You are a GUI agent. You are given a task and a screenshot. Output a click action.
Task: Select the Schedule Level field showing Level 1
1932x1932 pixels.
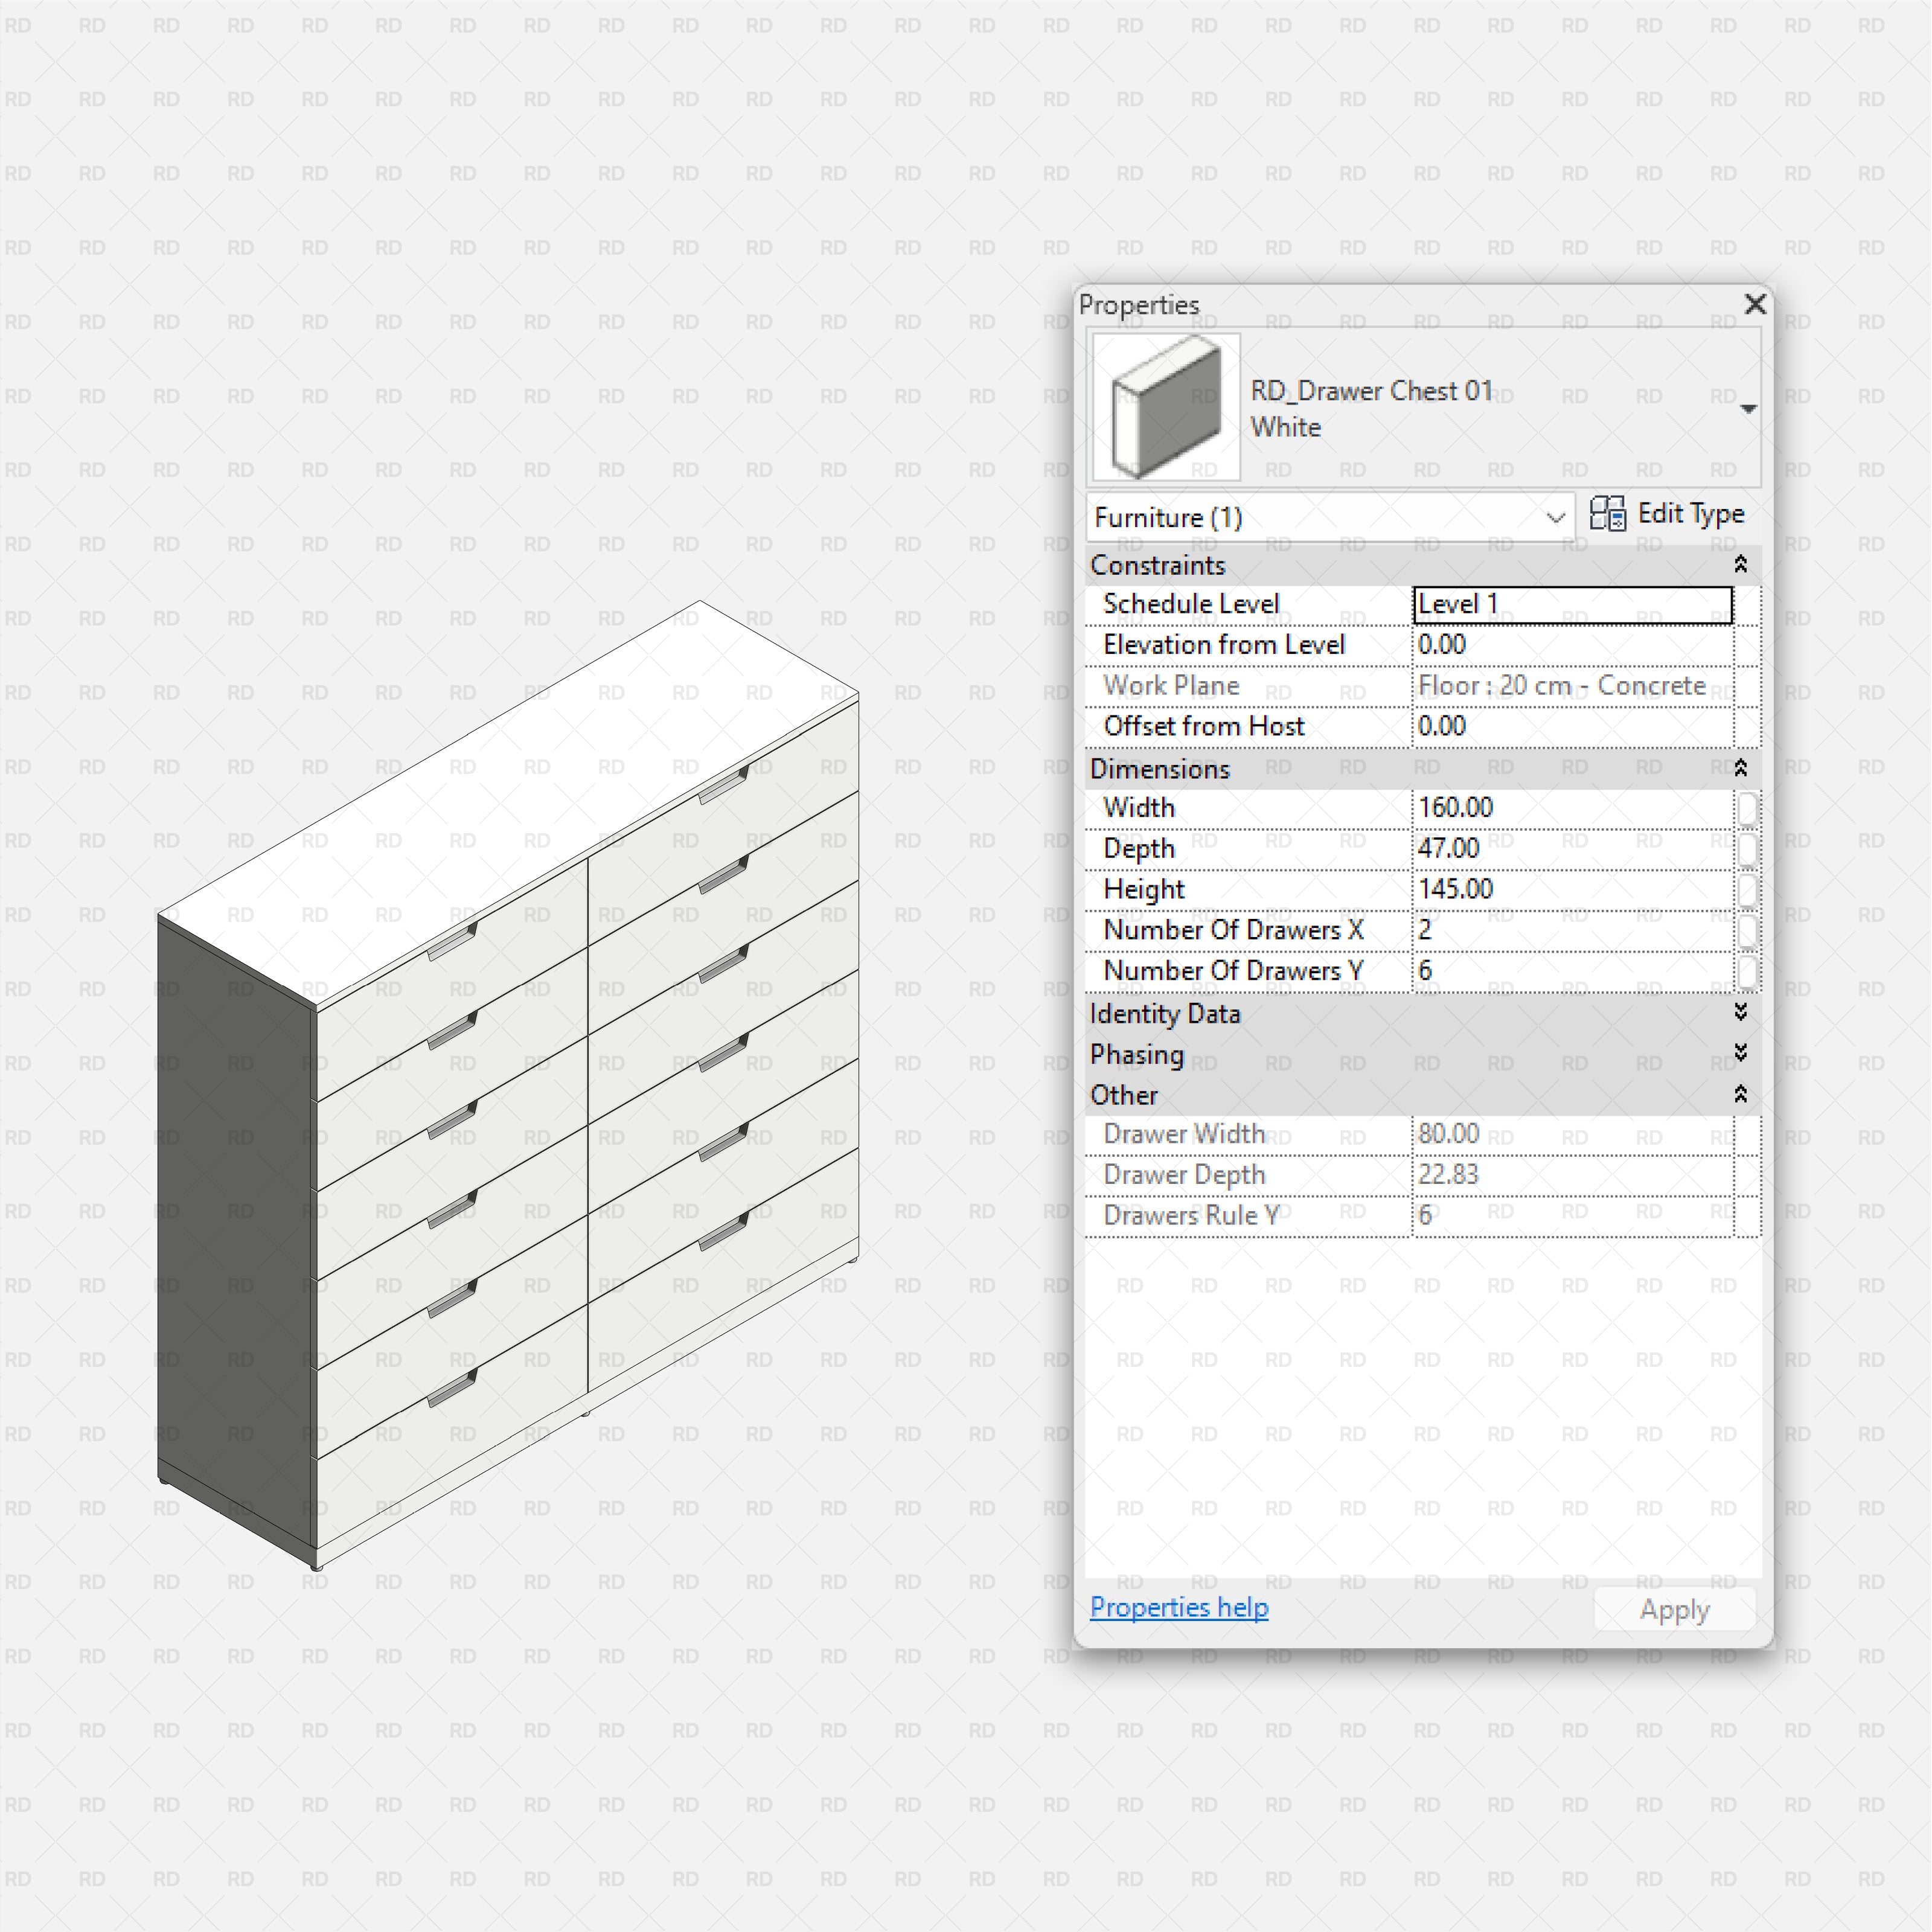pyautogui.click(x=1570, y=604)
